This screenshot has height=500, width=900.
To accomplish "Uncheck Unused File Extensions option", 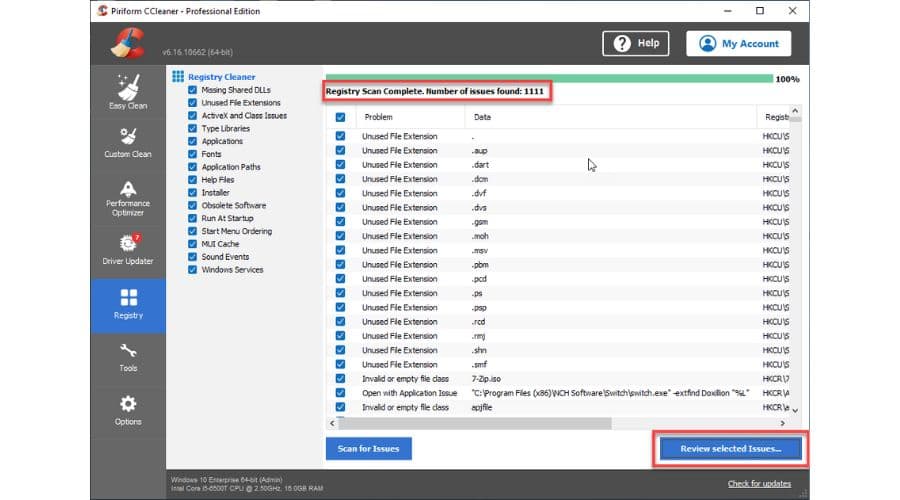I will 192,103.
